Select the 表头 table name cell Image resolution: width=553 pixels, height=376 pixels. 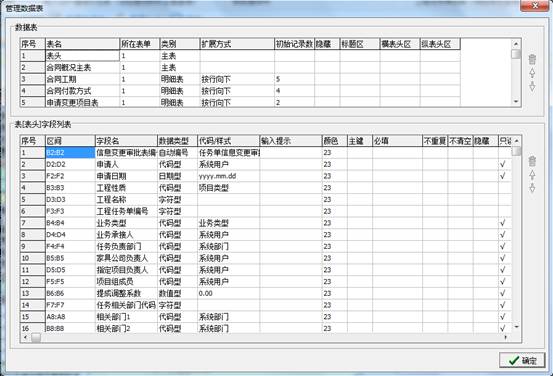pos(83,56)
